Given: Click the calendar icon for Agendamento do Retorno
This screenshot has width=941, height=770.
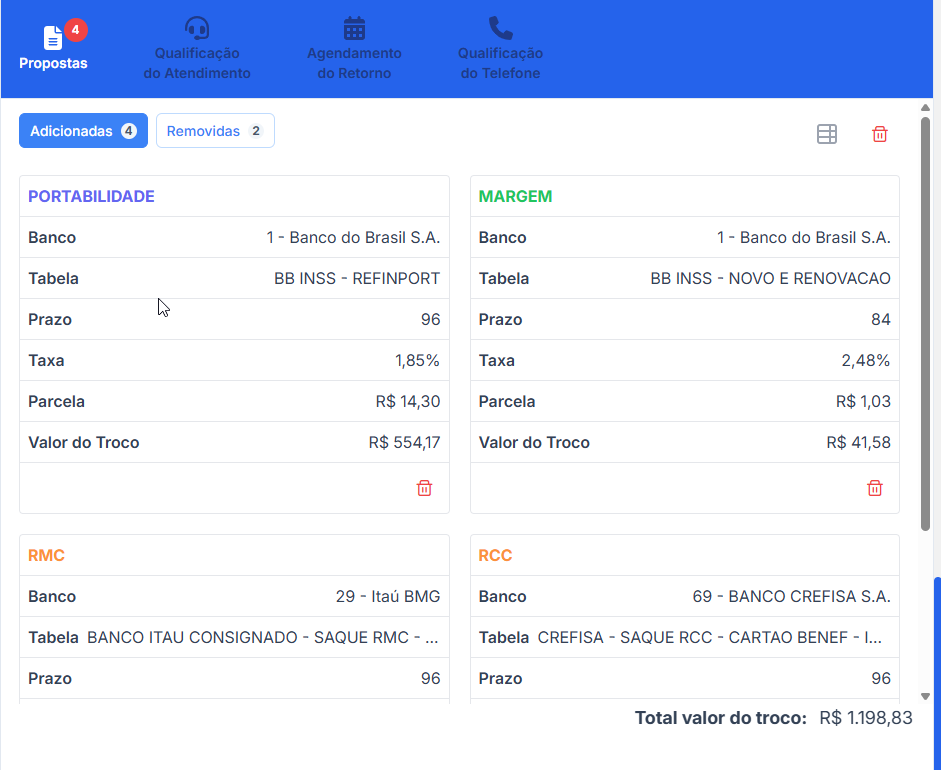Looking at the screenshot, I should 354,28.
